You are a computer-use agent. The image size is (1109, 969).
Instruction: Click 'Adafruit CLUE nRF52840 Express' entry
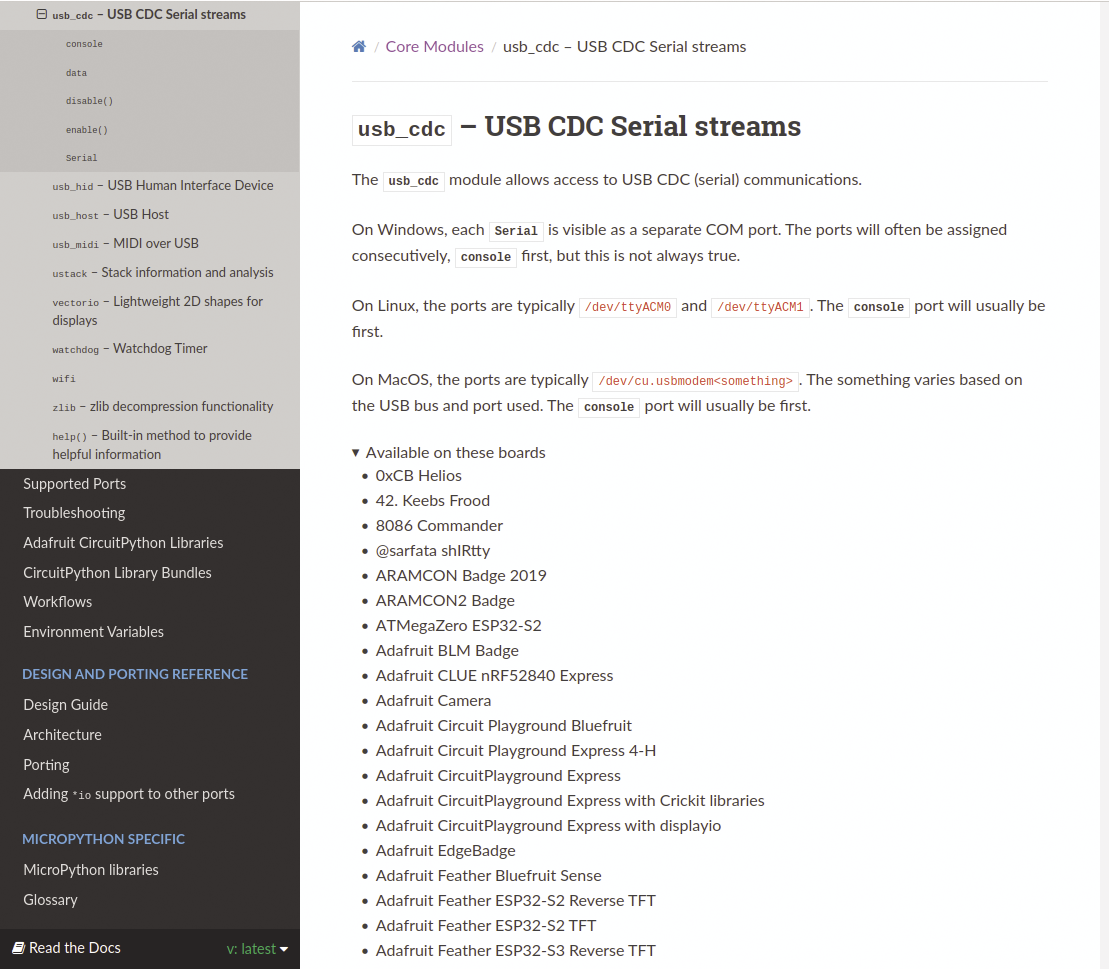click(494, 675)
